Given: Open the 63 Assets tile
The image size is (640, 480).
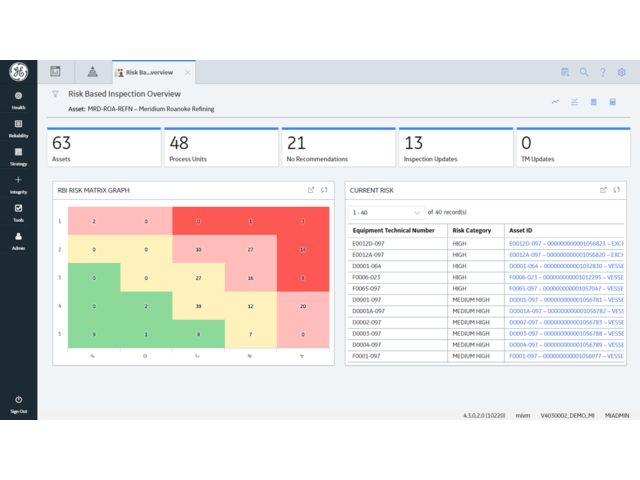Looking at the screenshot, I should [x=103, y=147].
